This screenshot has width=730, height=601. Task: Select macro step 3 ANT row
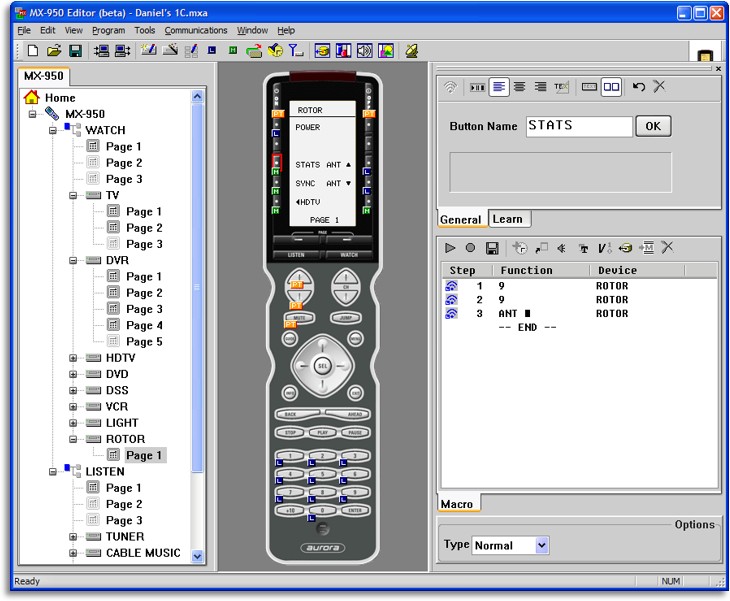(578, 314)
